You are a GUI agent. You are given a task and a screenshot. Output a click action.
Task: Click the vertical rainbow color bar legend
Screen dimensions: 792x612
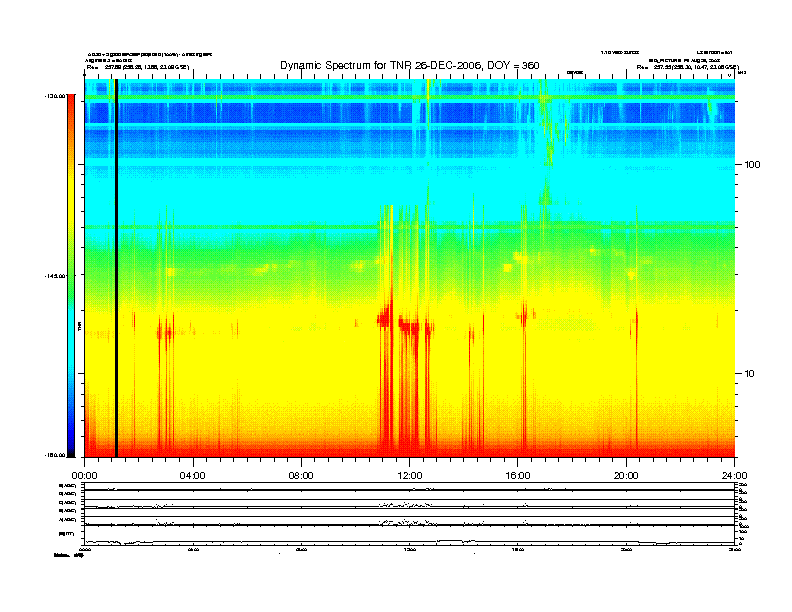pos(71,275)
